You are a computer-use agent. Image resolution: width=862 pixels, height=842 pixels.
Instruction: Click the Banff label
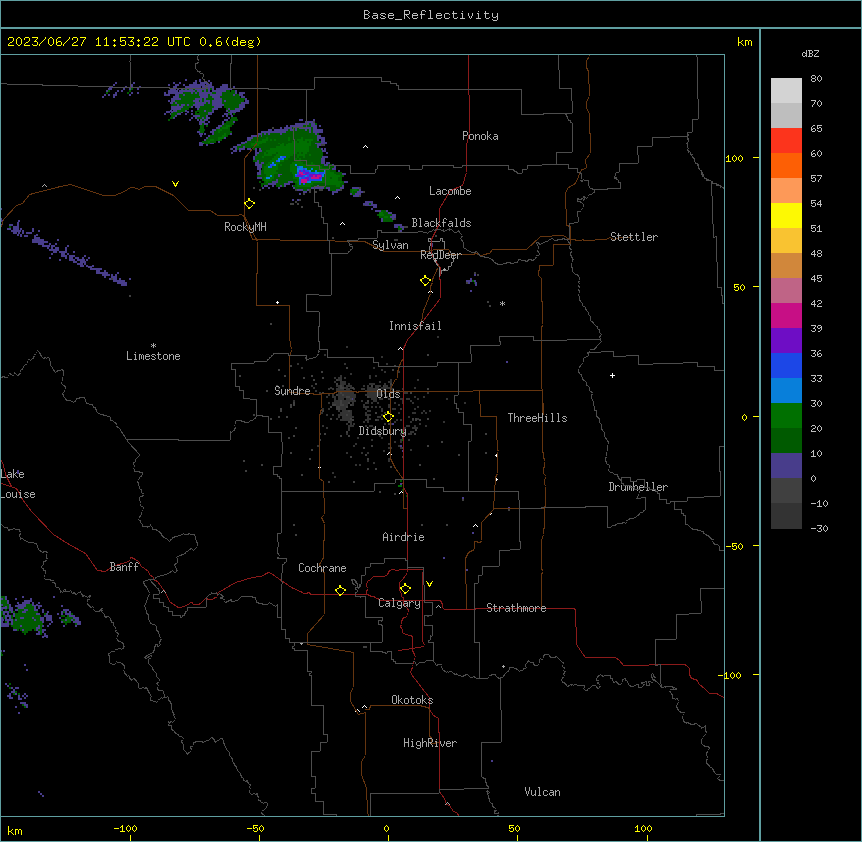coord(124,567)
